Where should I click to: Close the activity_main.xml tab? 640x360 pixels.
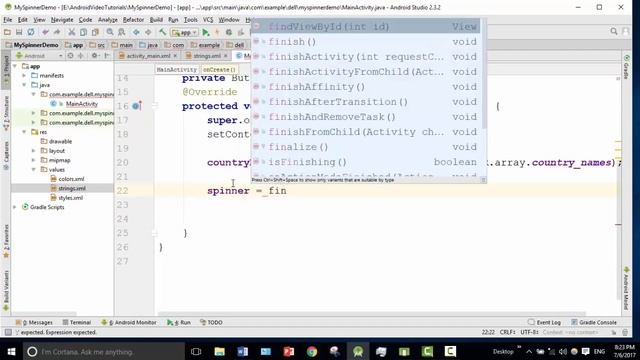pyautogui.click(x=175, y=56)
